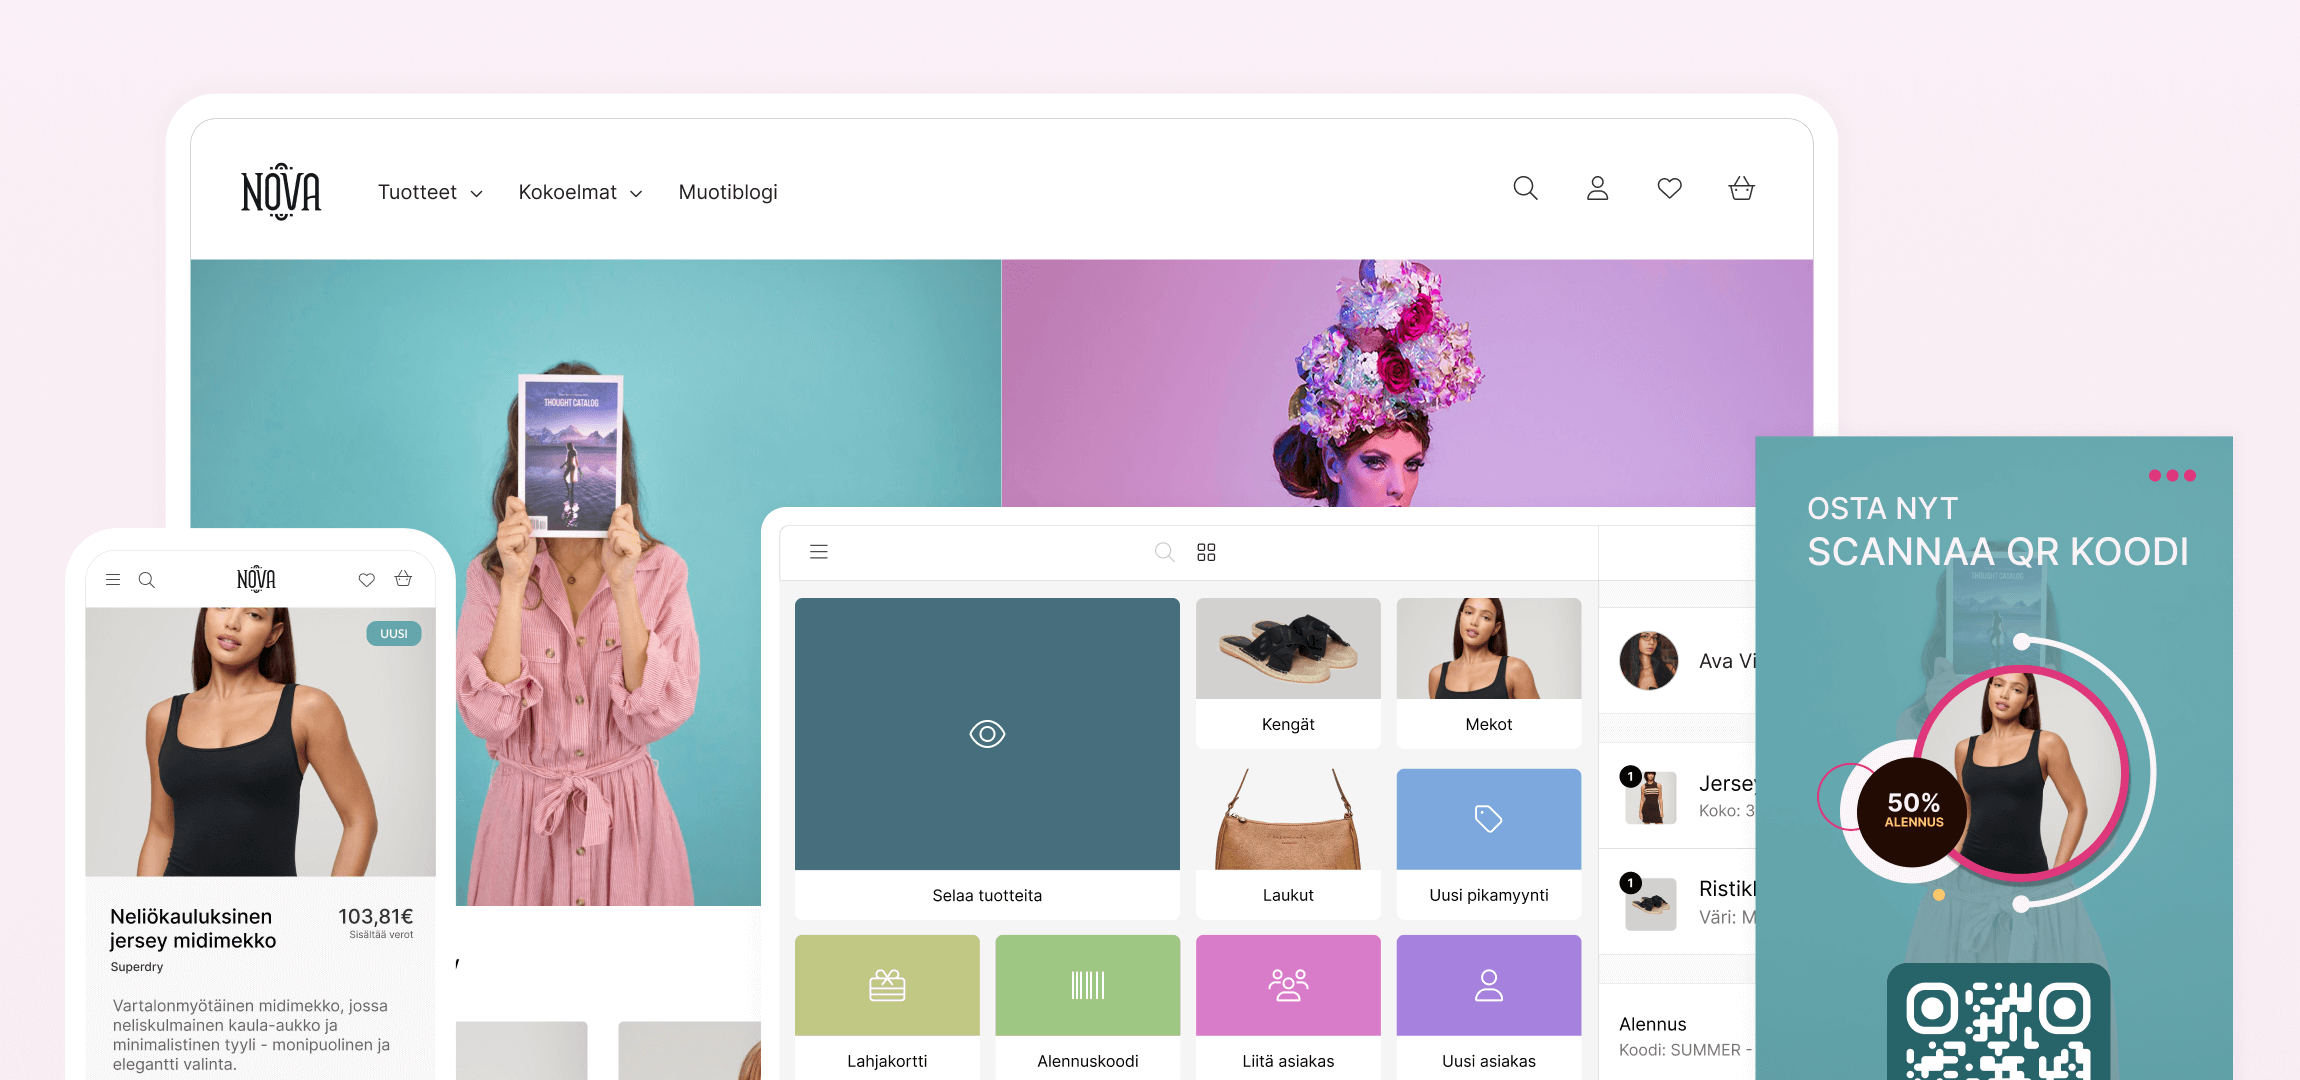Click the SCANNAA QR KOODI heading
This screenshot has width=2300, height=1080.
click(1998, 552)
